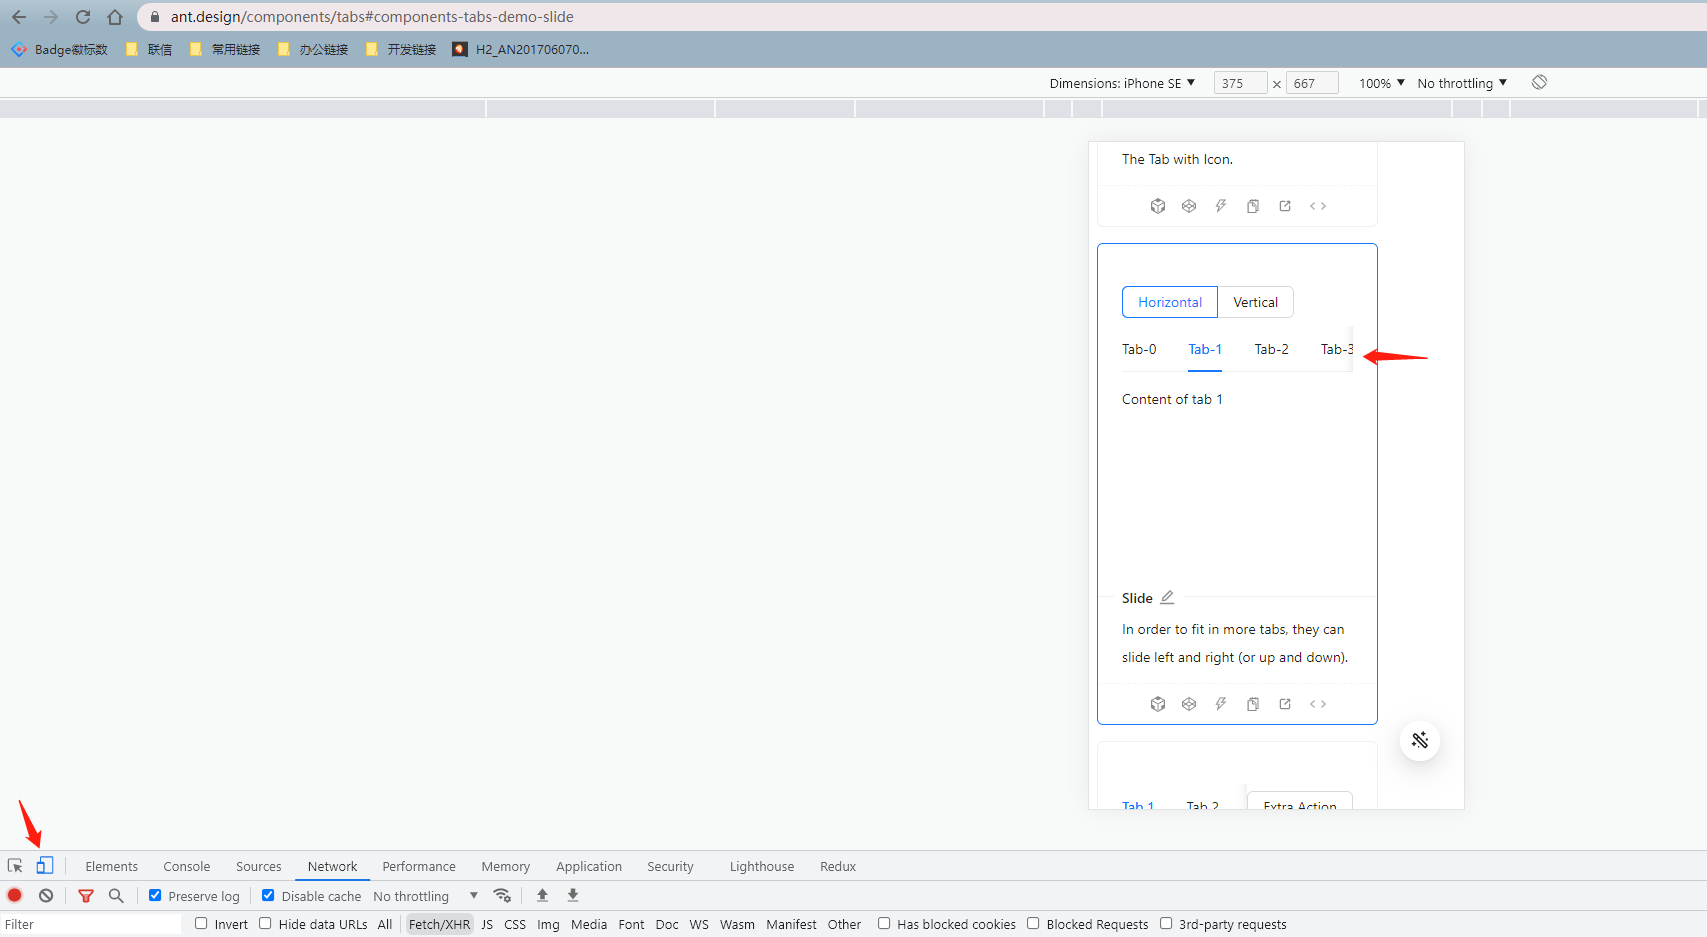This screenshot has height=937, width=1707.
Task: Toggle the device emulation toolbar
Action: pos(45,864)
